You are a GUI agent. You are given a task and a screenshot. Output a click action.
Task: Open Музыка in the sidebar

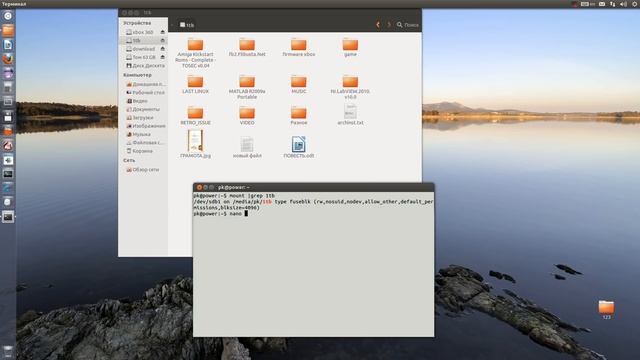(138, 134)
